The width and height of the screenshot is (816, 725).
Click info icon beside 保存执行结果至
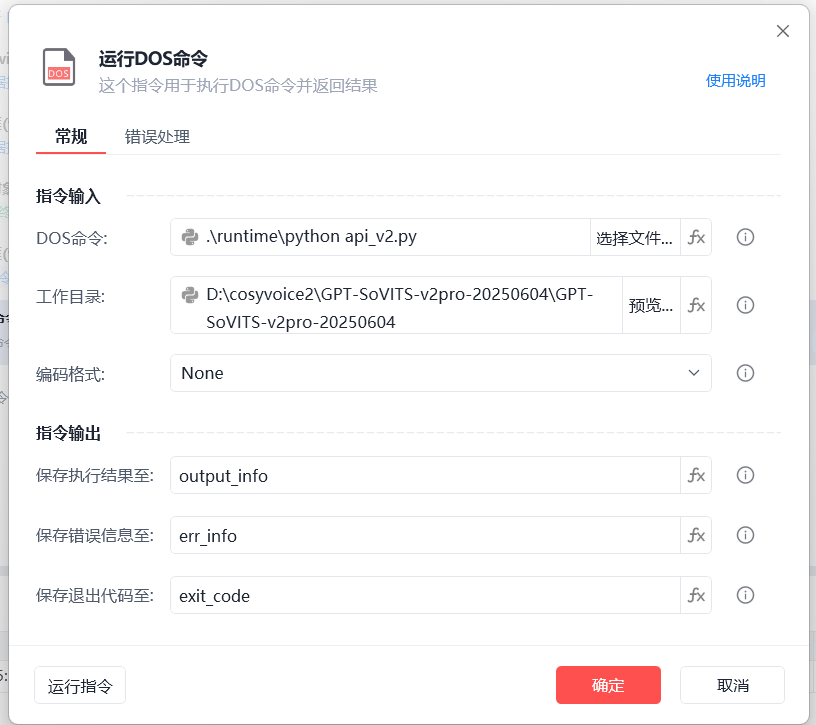click(x=745, y=475)
